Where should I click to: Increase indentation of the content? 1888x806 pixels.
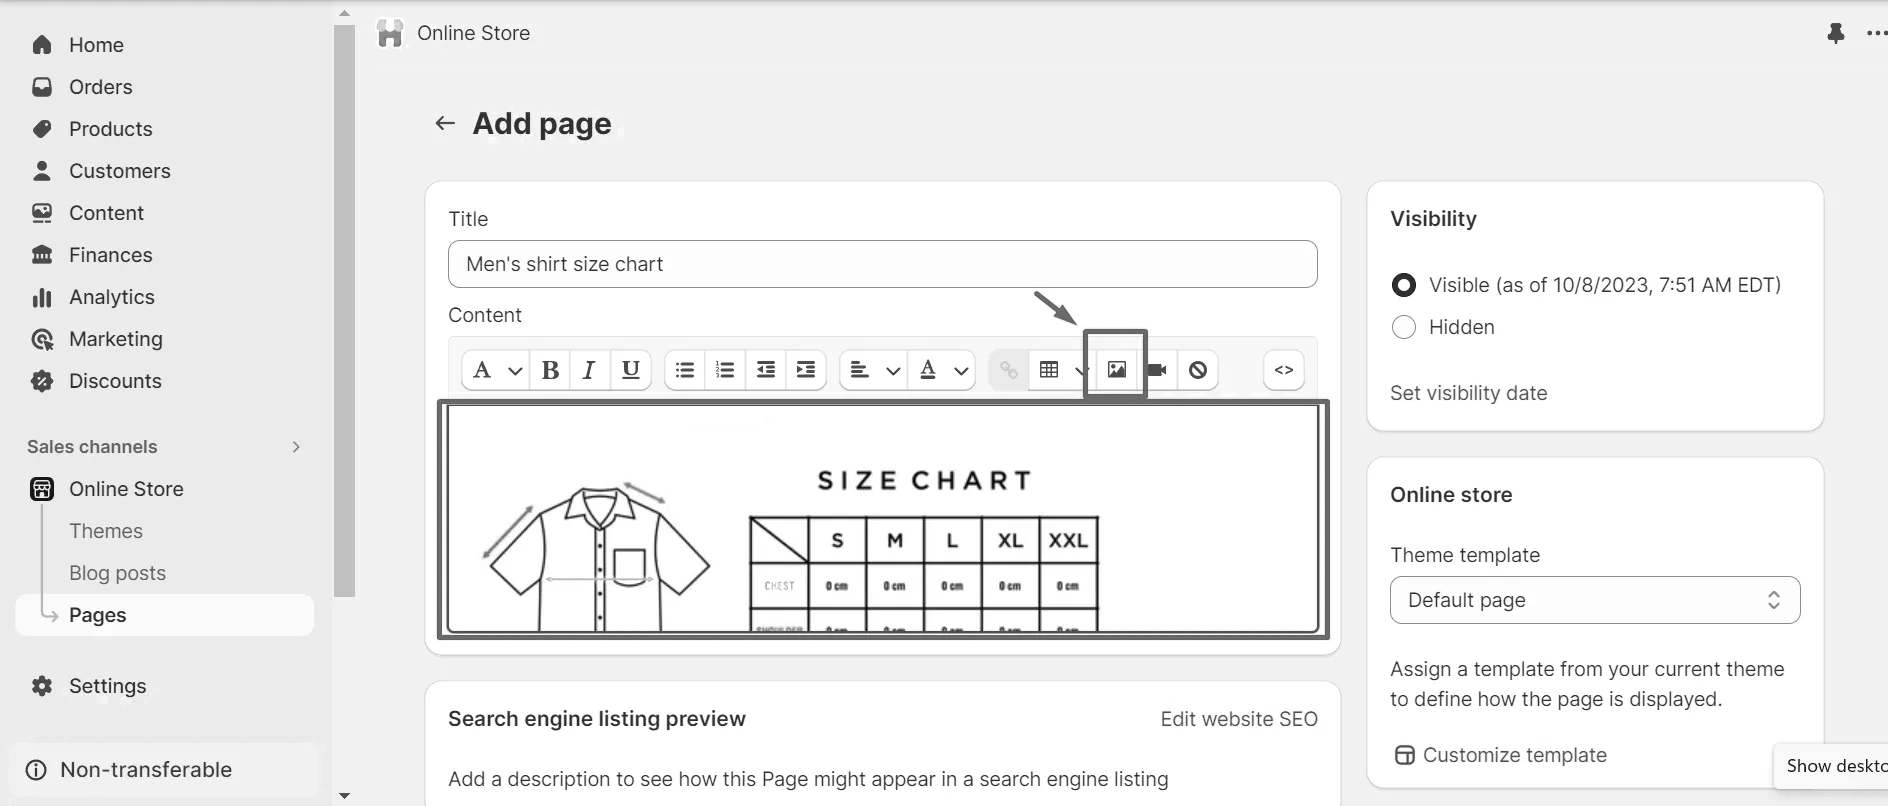click(x=805, y=369)
